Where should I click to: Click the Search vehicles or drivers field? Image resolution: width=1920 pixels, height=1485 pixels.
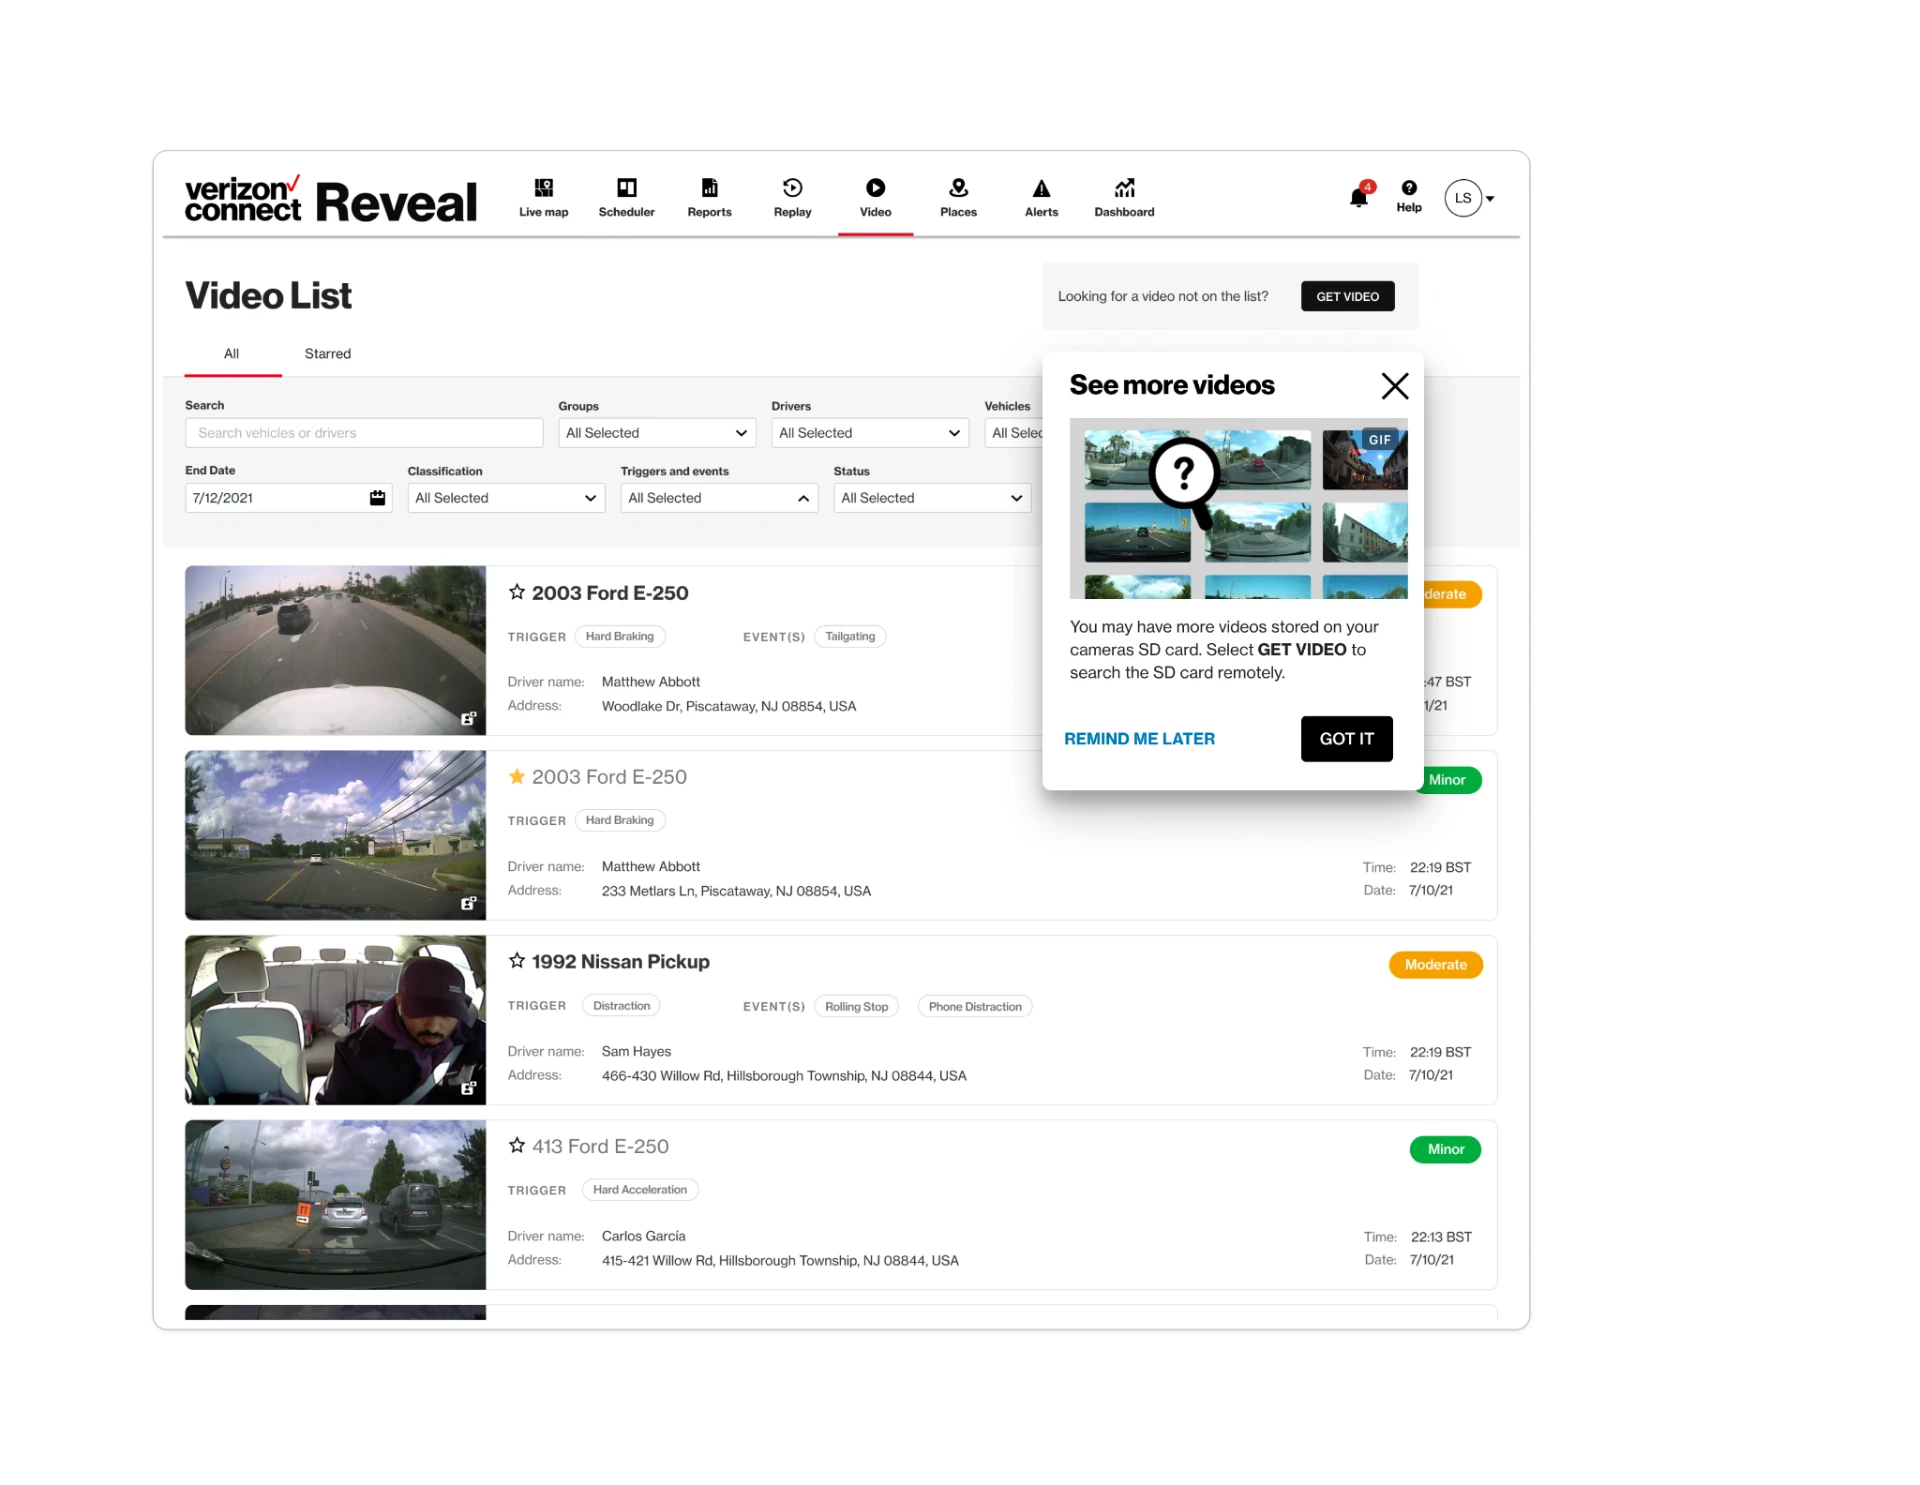[x=364, y=433]
